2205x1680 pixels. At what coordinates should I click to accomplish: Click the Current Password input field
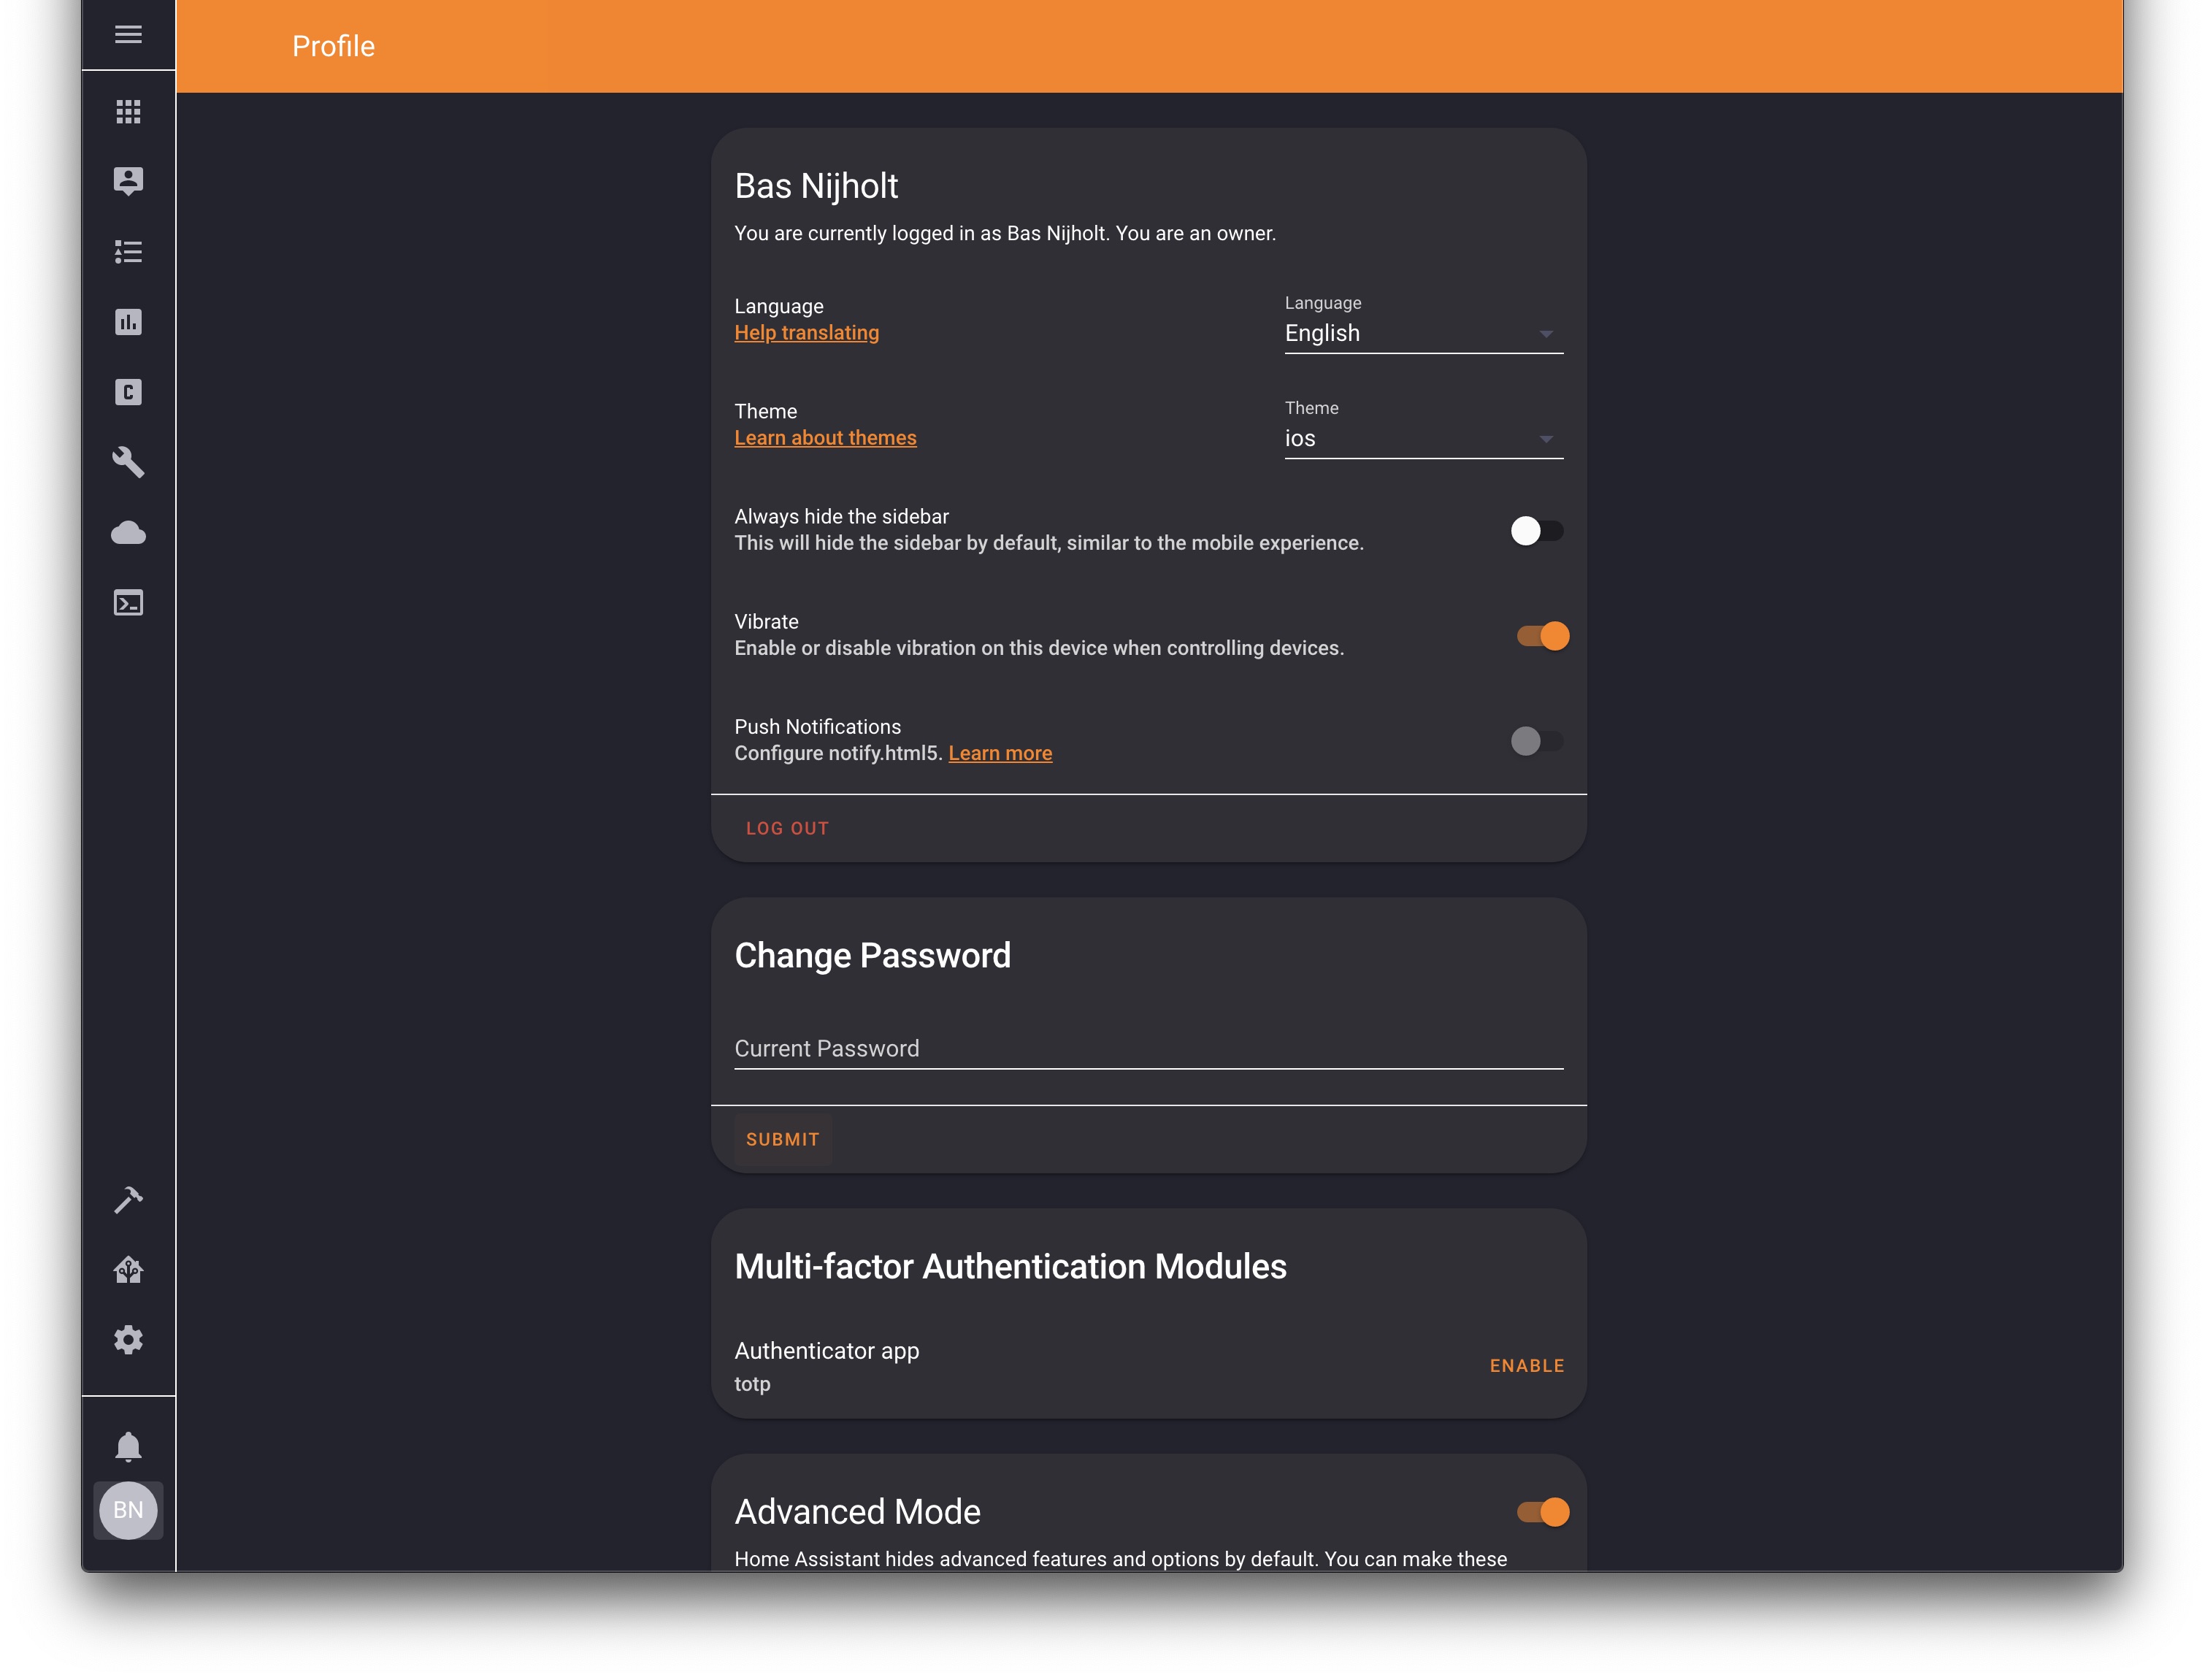pos(1148,1048)
